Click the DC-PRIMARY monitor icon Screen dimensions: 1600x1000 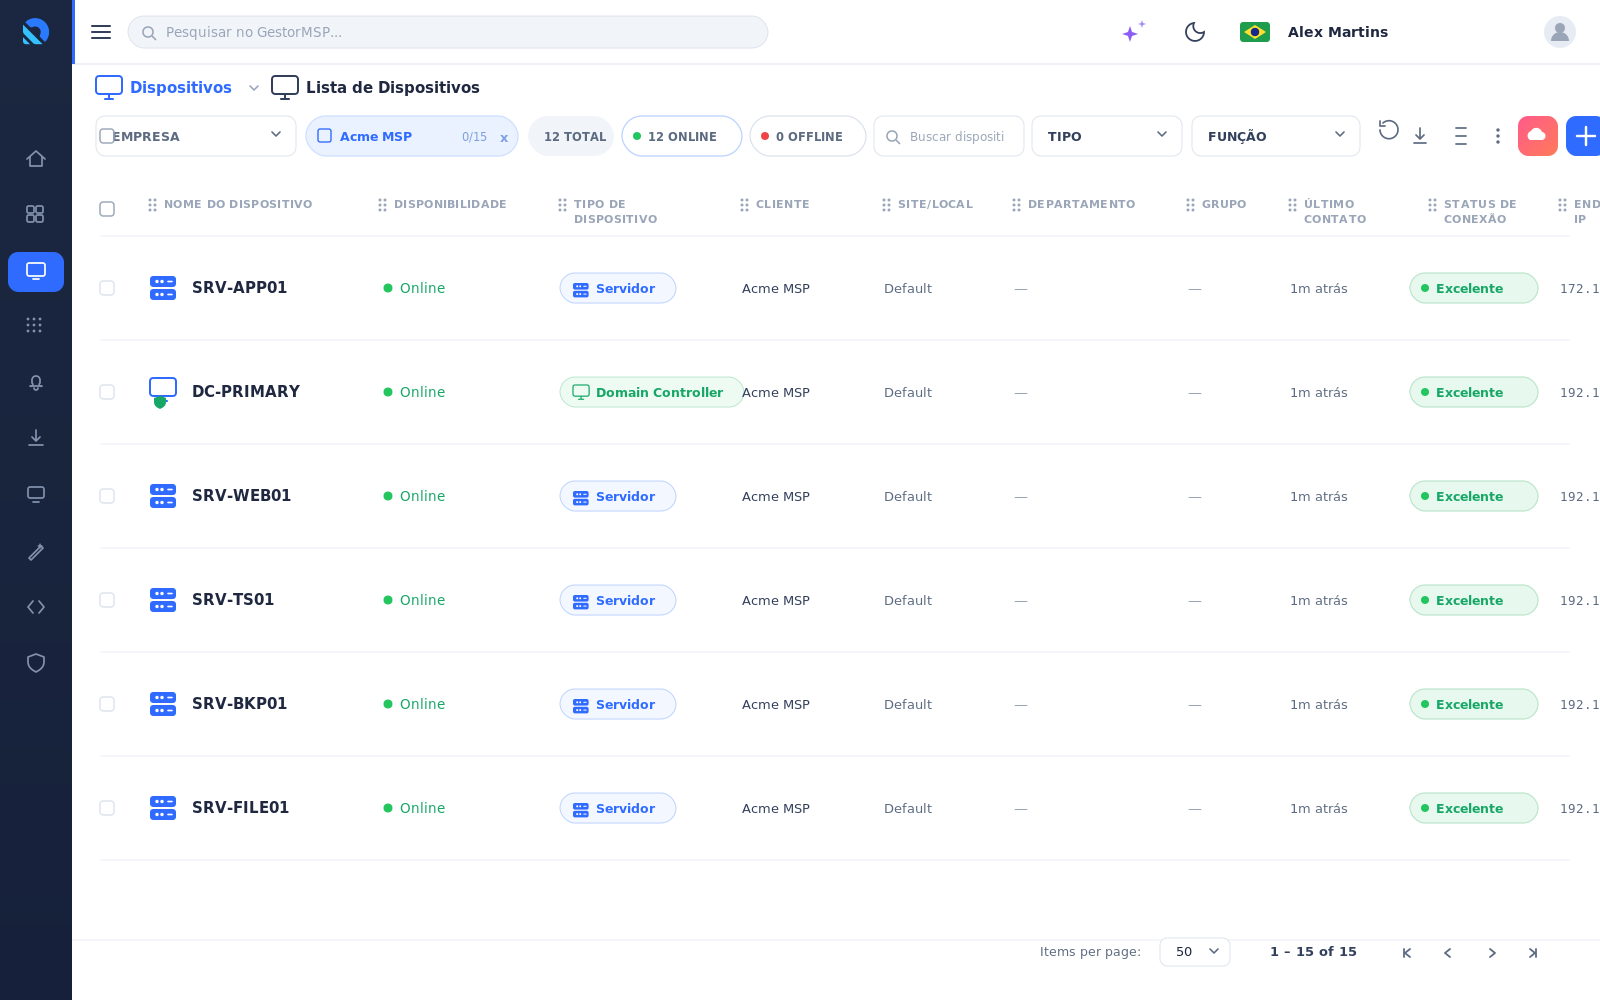163,392
